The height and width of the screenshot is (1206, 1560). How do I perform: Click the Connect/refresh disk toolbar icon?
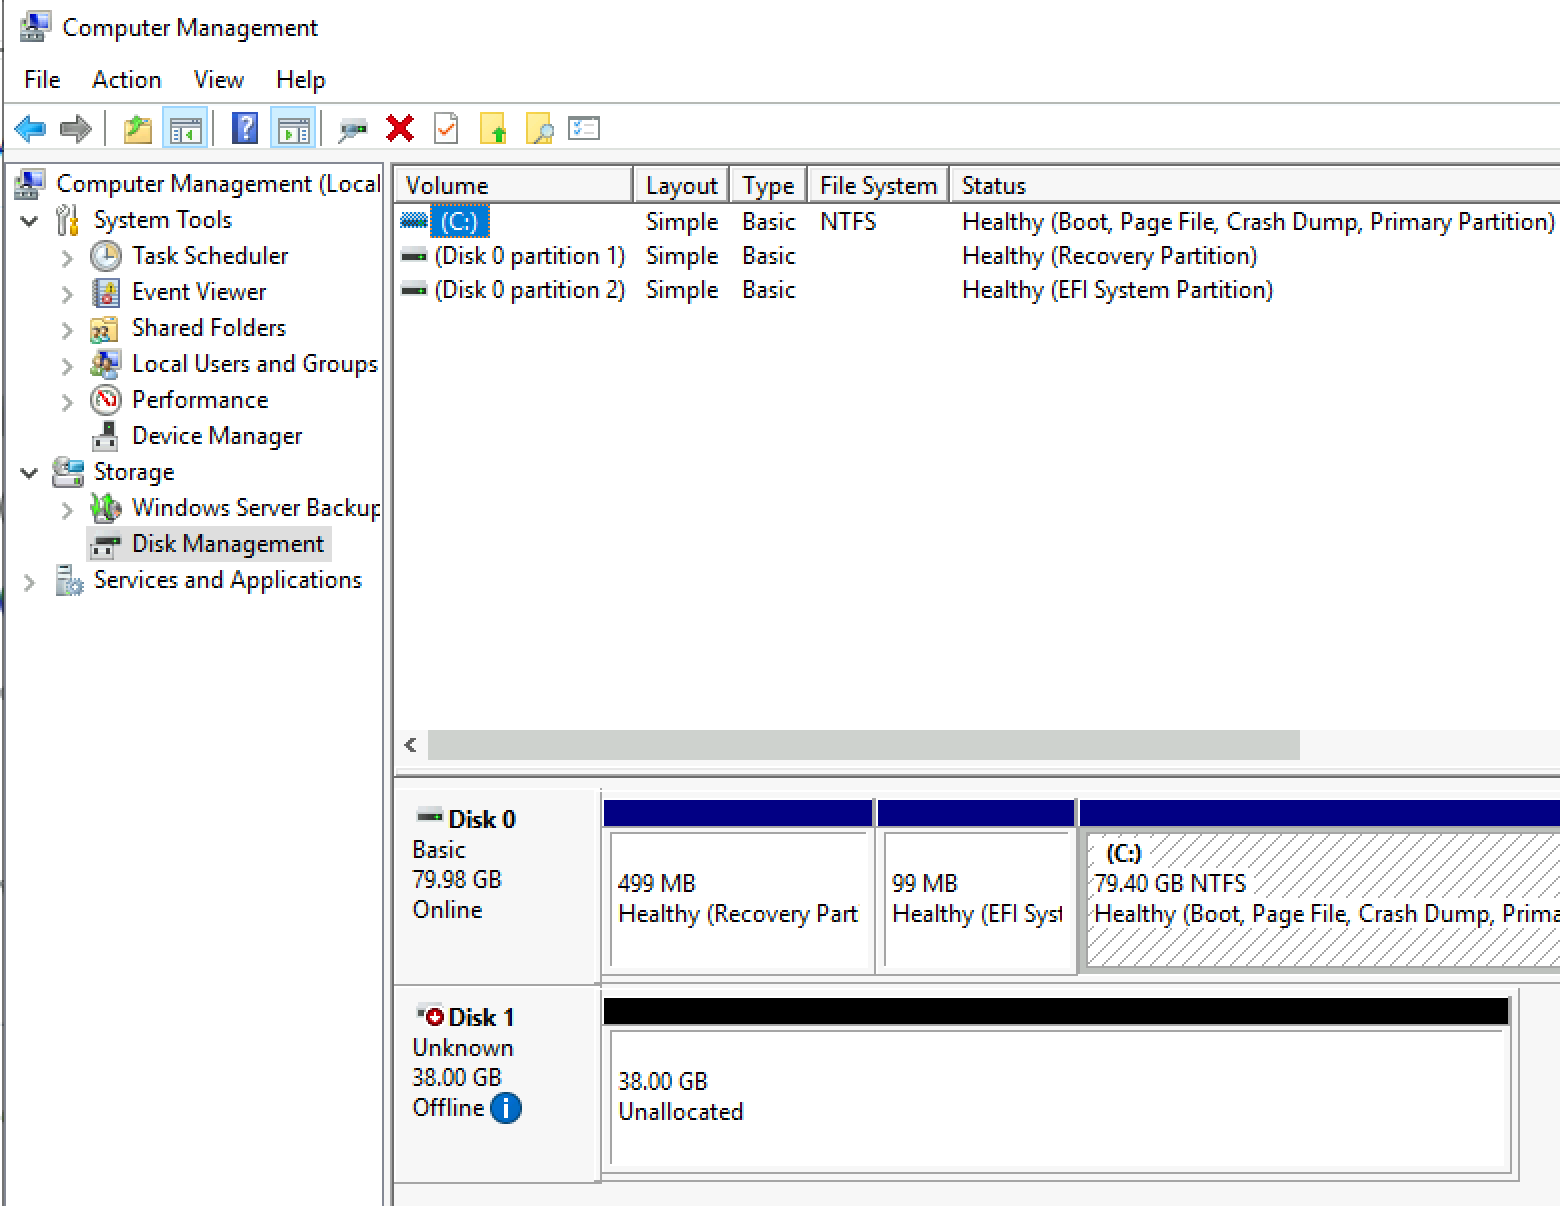(x=353, y=129)
